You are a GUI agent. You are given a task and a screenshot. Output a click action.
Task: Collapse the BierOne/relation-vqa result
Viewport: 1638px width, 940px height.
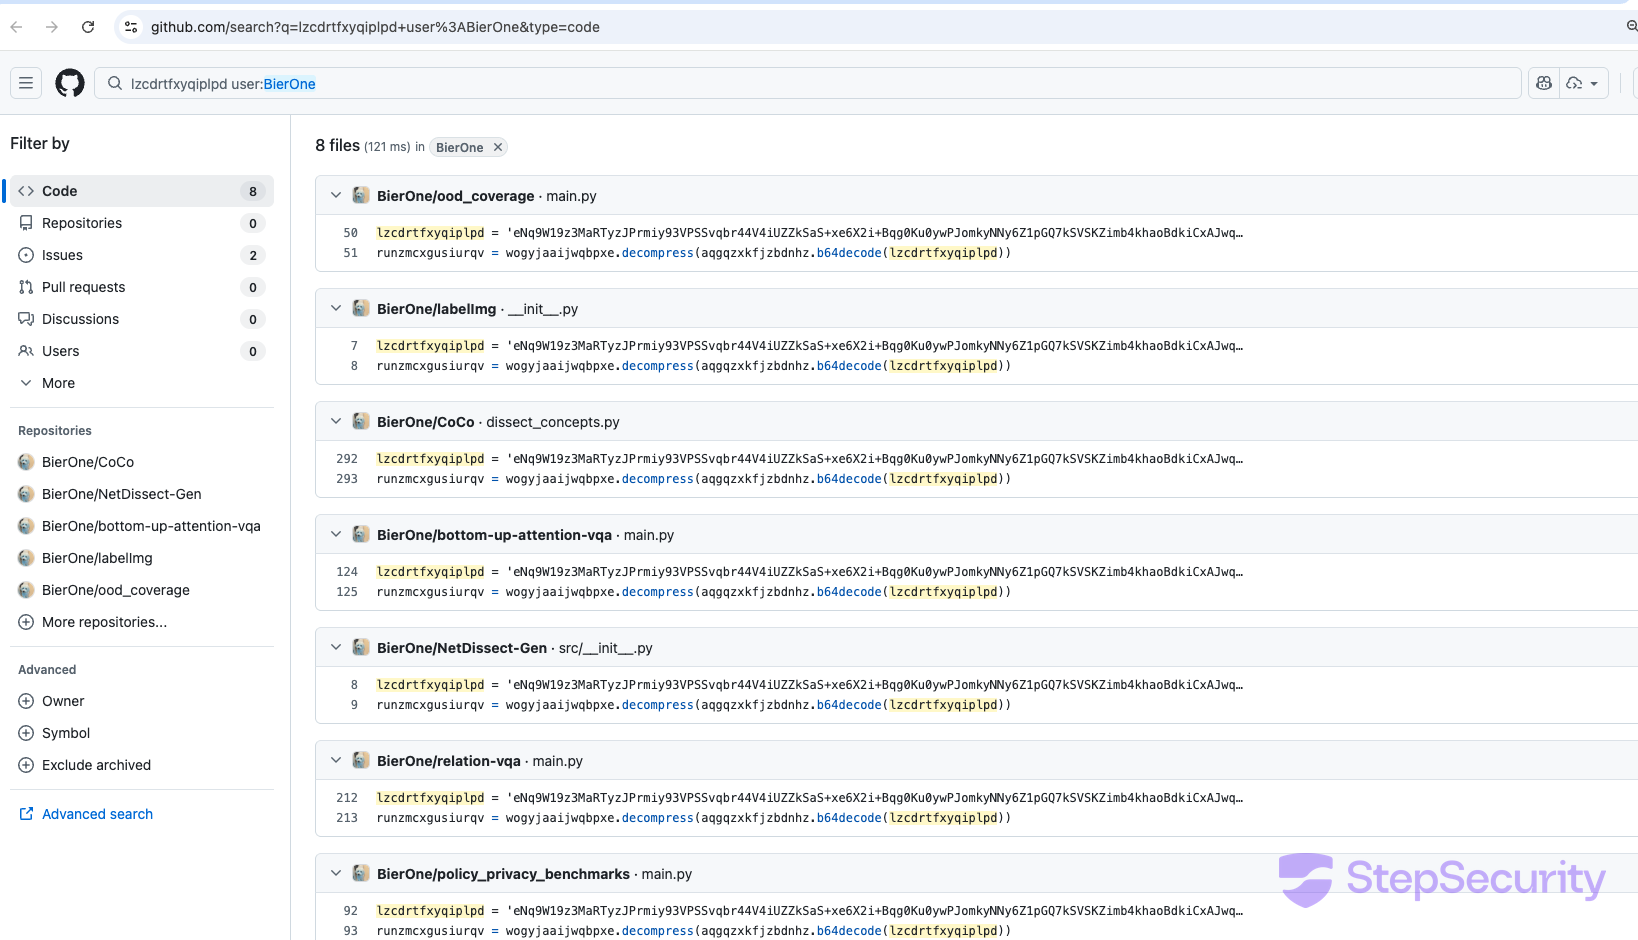pyautogui.click(x=336, y=760)
